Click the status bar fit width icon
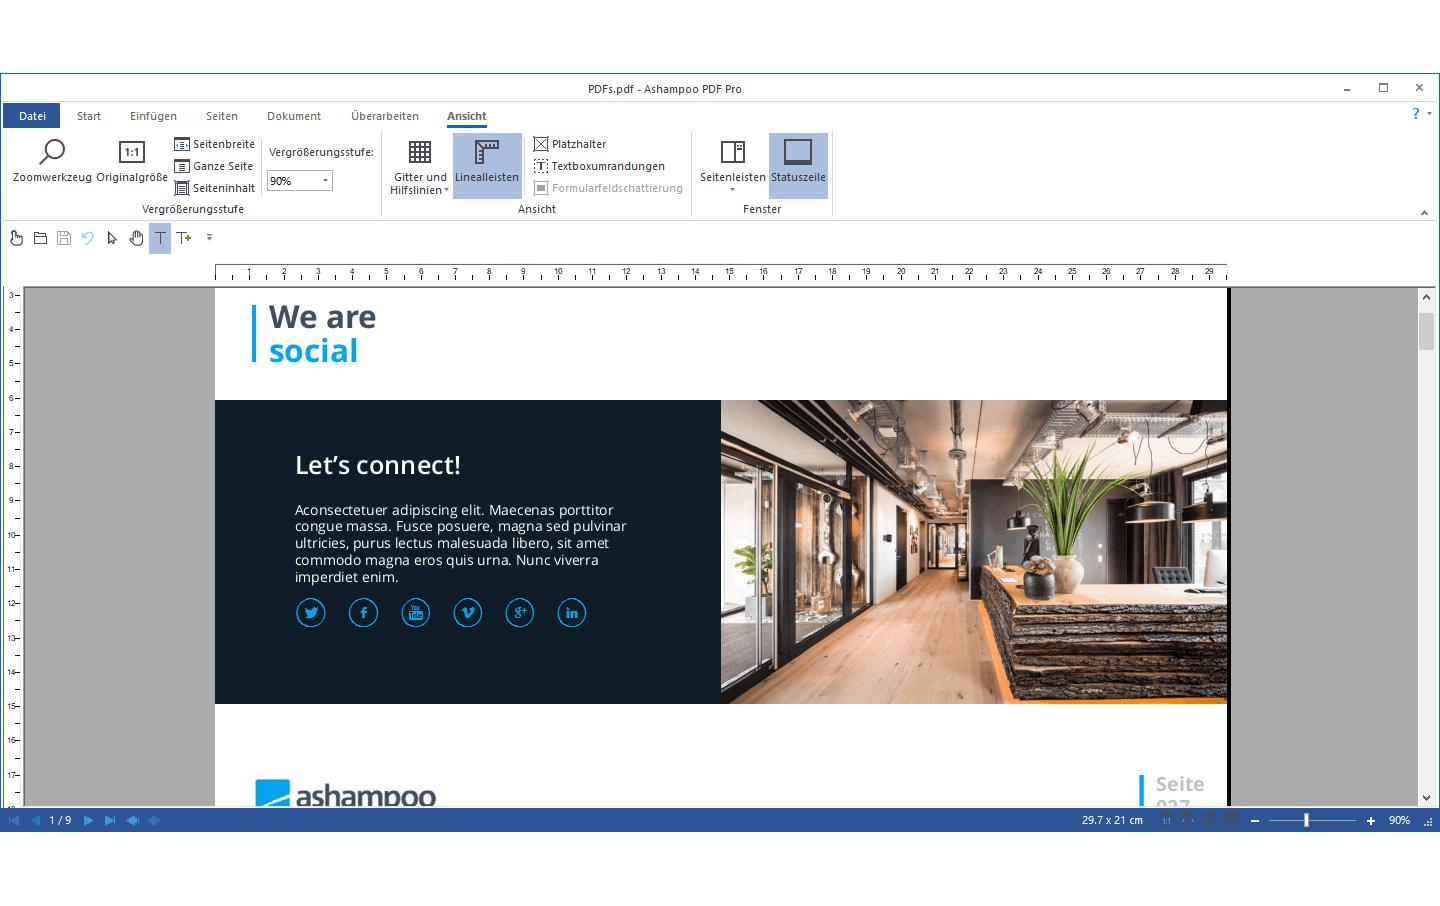The width and height of the screenshot is (1440, 906). pos(1188,820)
